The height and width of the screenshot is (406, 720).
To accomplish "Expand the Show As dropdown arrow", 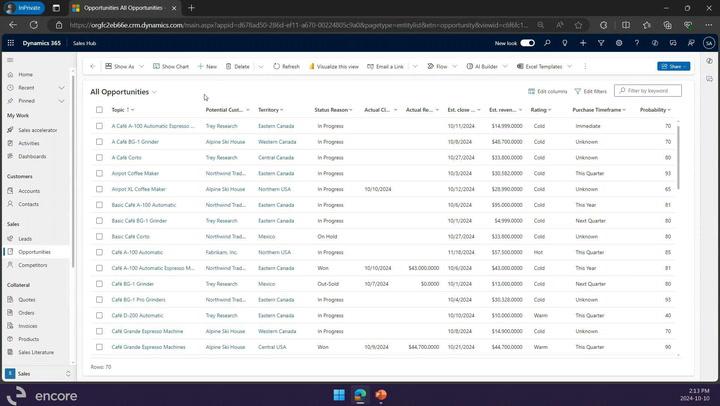I will coord(141,66).
